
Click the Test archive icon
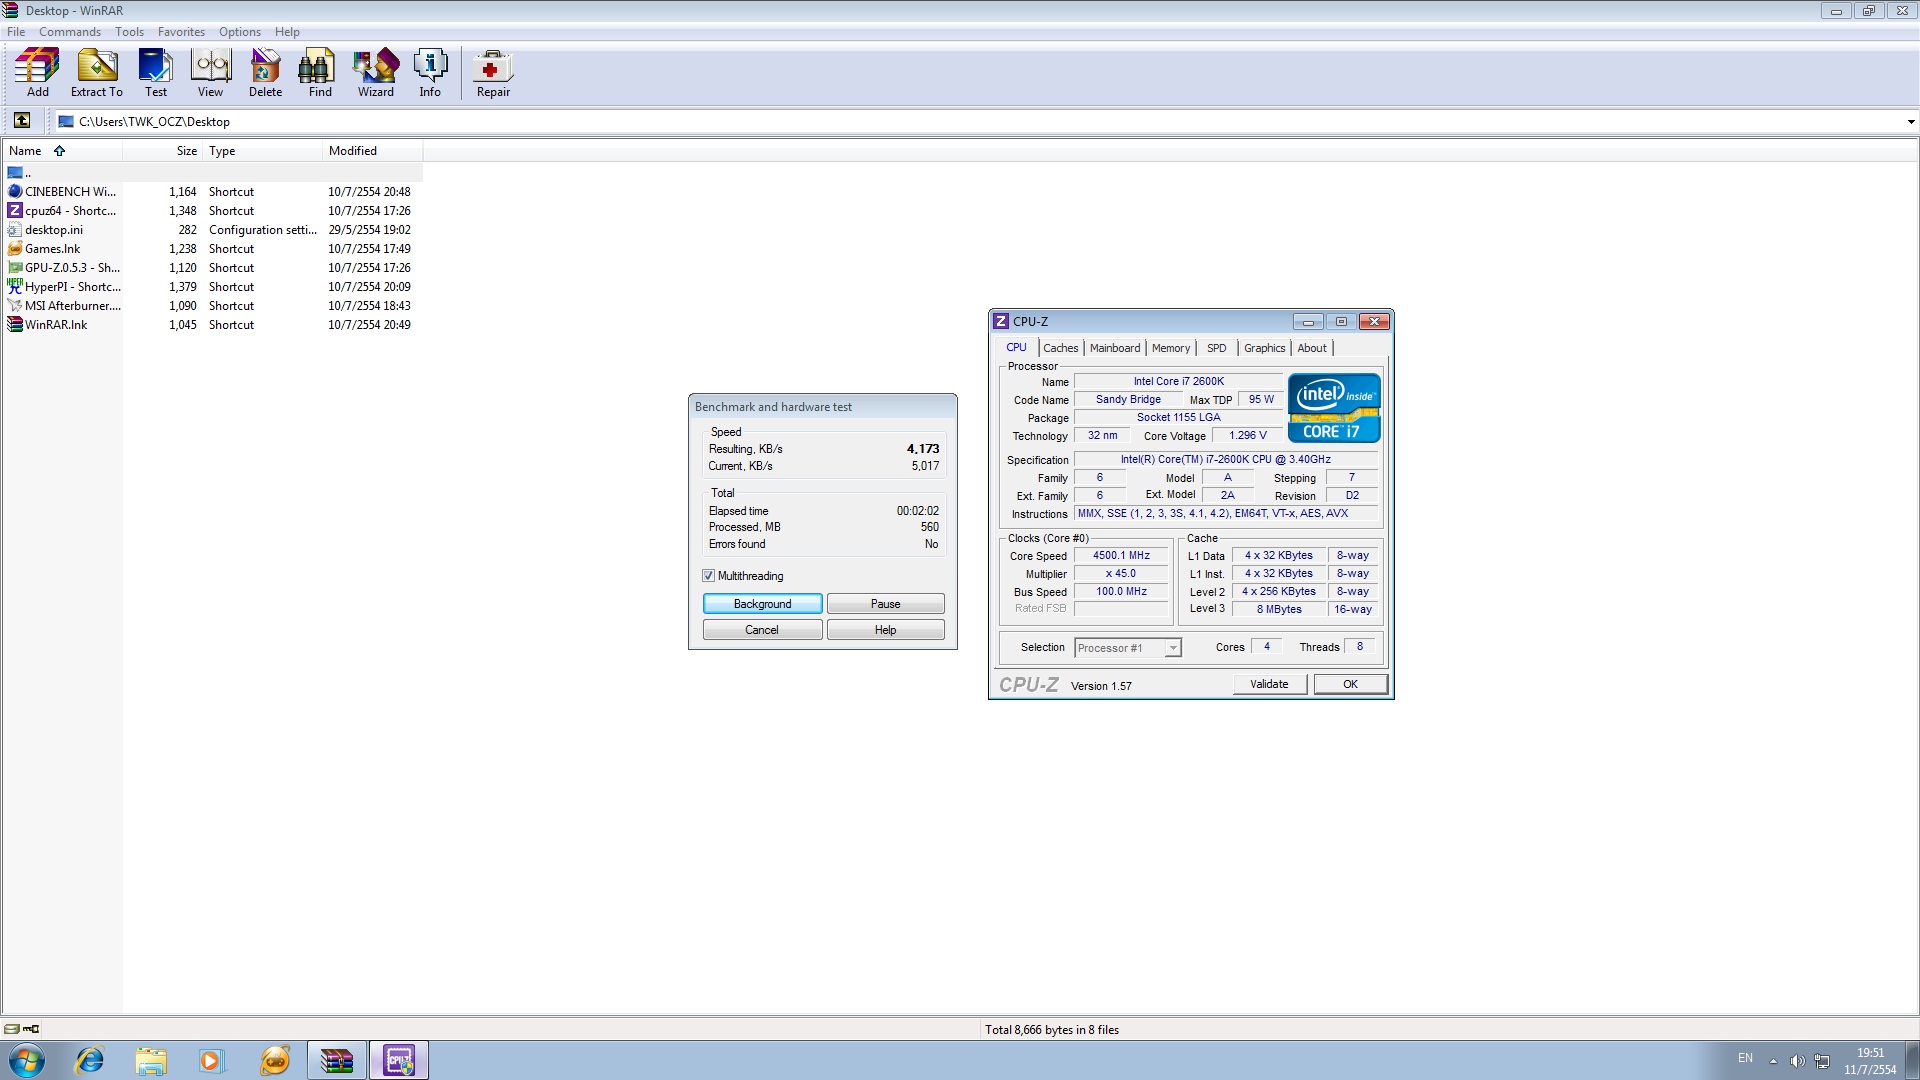[x=155, y=72]
